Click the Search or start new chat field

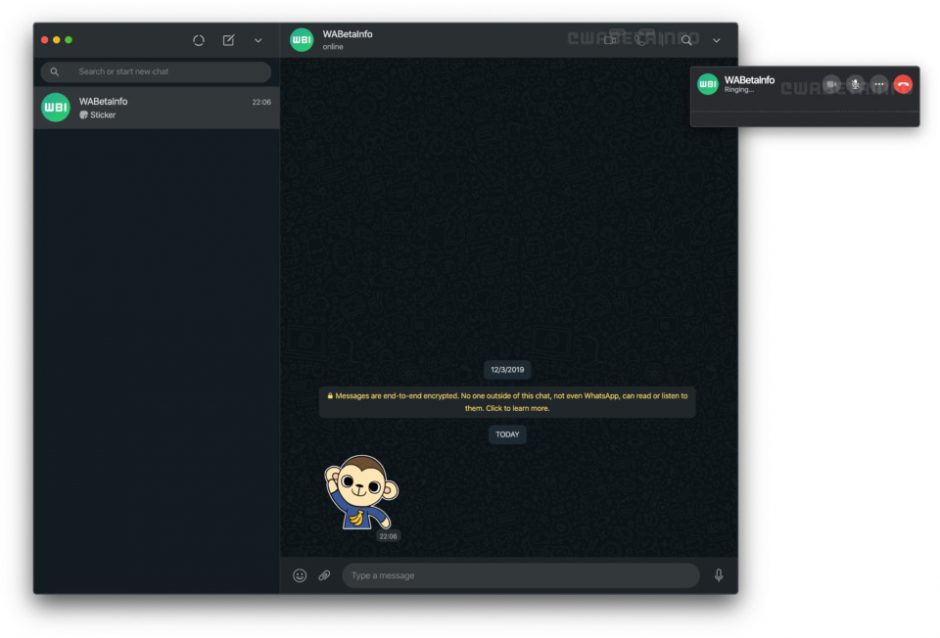tap(160, 72)
